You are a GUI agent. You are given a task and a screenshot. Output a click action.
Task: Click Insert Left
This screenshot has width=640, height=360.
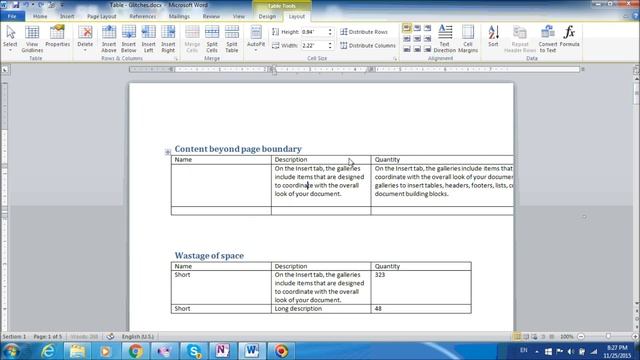[149, 38]
